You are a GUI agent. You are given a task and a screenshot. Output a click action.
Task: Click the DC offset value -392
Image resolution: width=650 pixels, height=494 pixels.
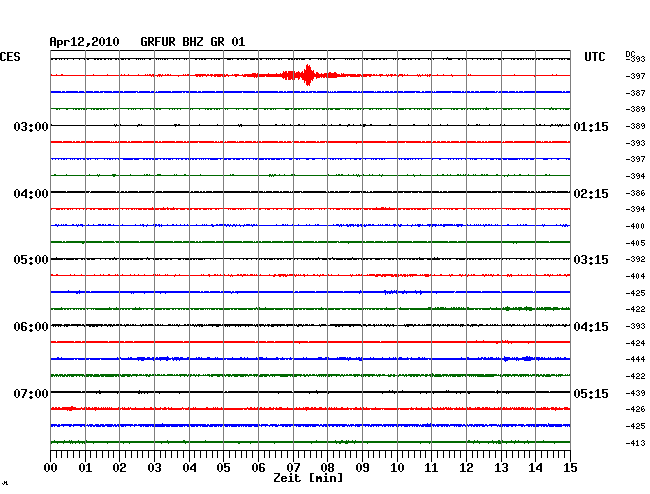[x=635, y=259]
